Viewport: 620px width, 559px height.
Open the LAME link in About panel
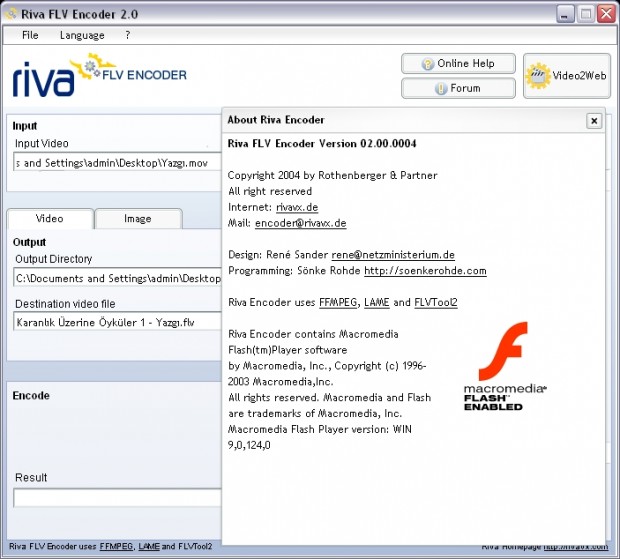point(376,302)
